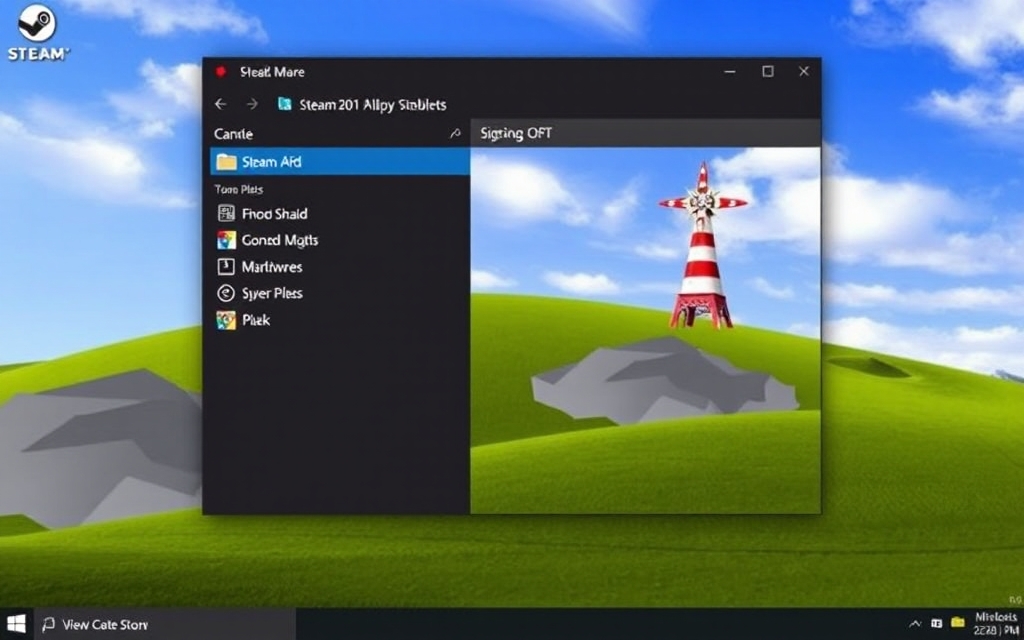
Task: Go forward with the right arrow button
Action: coord(252,104)
